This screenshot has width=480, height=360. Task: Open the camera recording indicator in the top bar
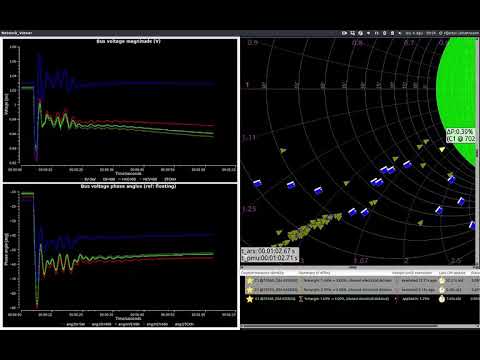pyautogui.click(x=344, y=33)
